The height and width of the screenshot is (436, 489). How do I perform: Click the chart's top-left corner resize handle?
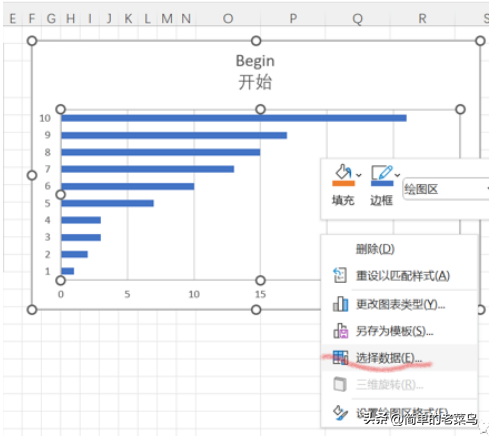(32, 41)
